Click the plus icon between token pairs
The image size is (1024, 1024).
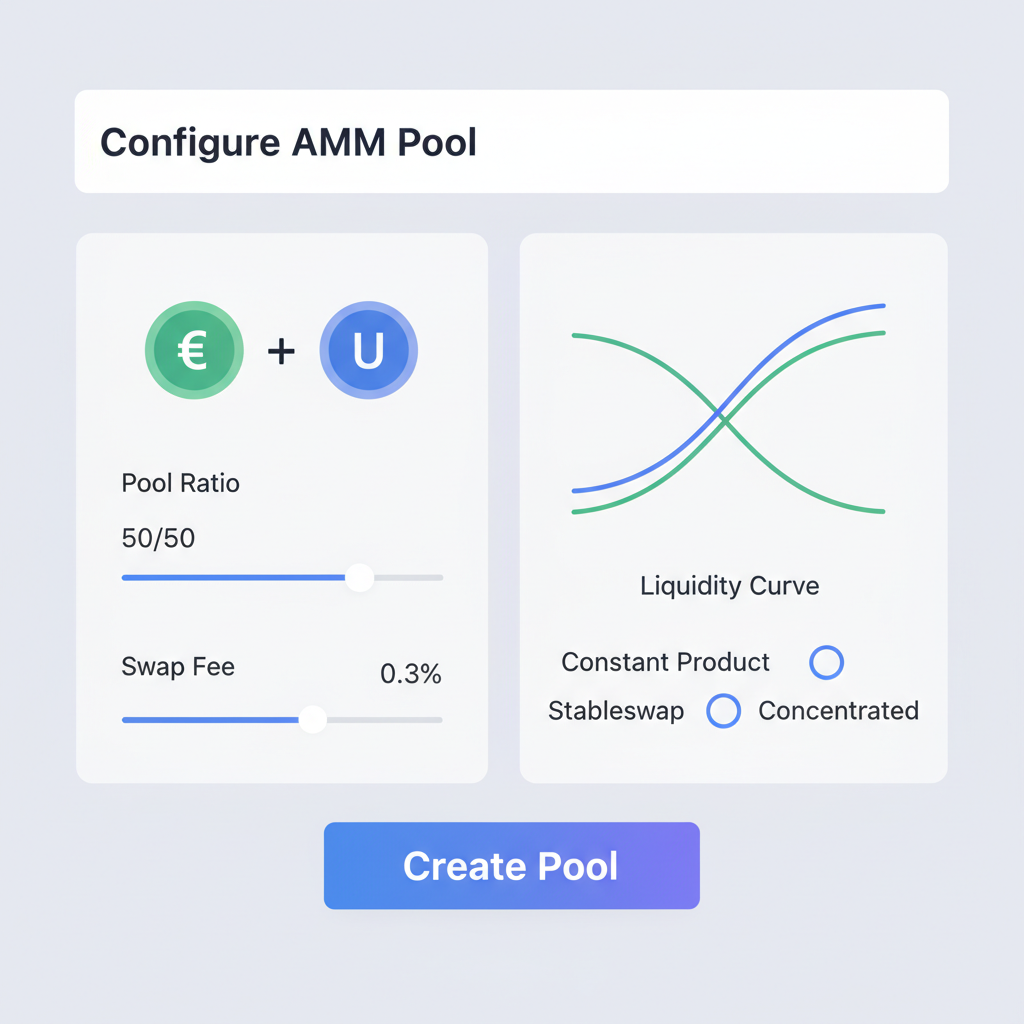(281, 350)
